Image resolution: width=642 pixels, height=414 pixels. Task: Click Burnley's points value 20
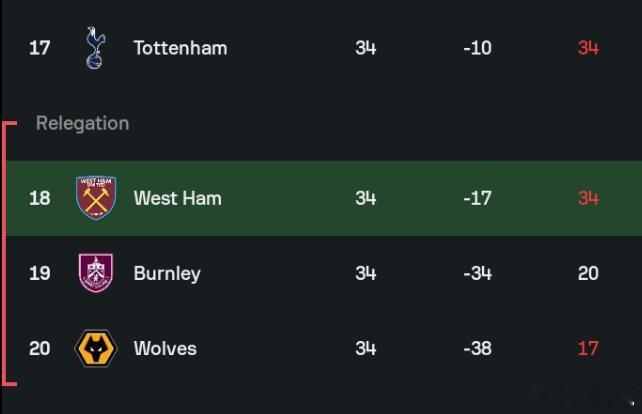pyautogui.click(x=588, y=273)
